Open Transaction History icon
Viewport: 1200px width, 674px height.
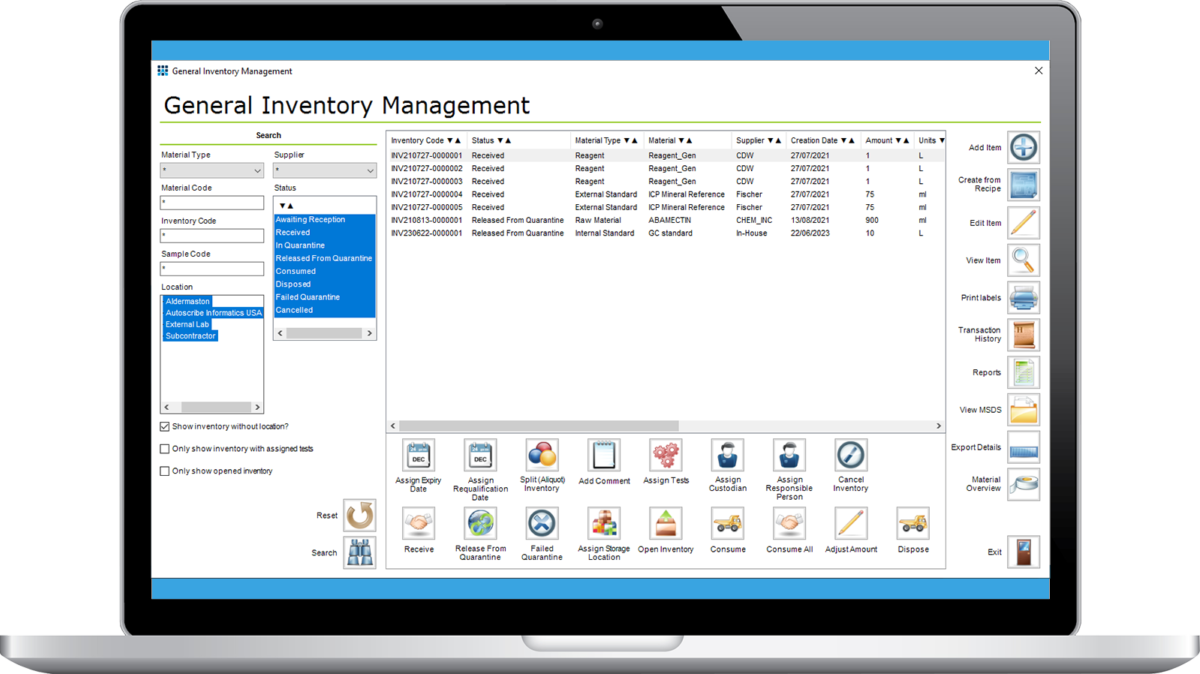[x=1023, y=335]
